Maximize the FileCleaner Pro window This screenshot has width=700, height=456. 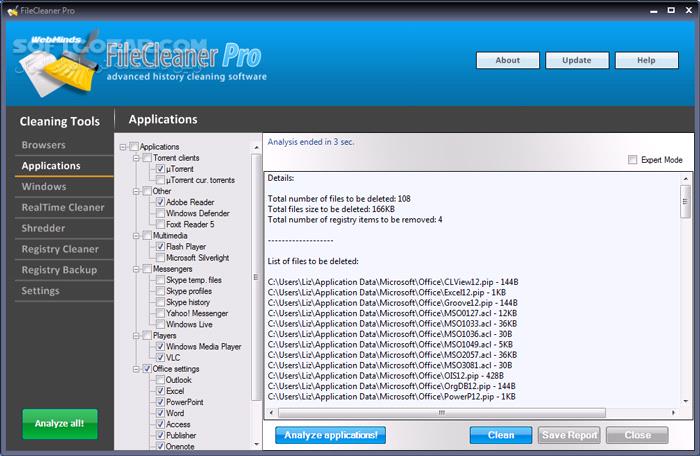click(671, 10)
